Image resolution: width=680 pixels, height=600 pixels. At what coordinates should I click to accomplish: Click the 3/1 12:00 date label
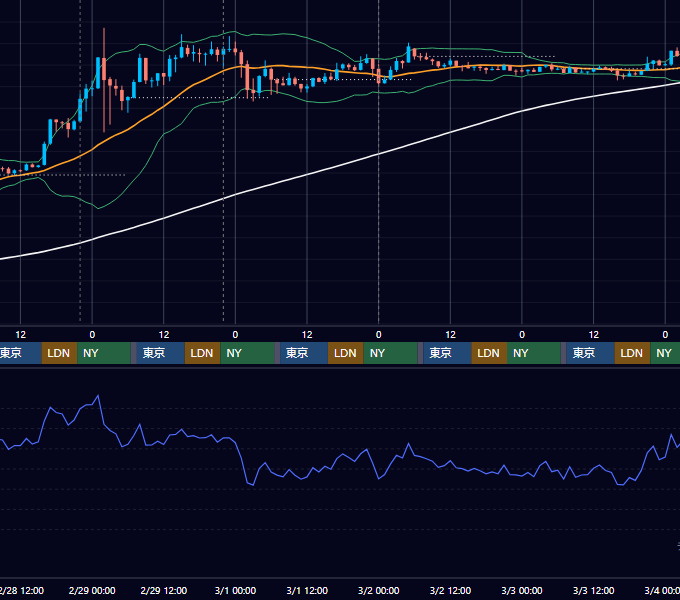(x=307, y=590)
